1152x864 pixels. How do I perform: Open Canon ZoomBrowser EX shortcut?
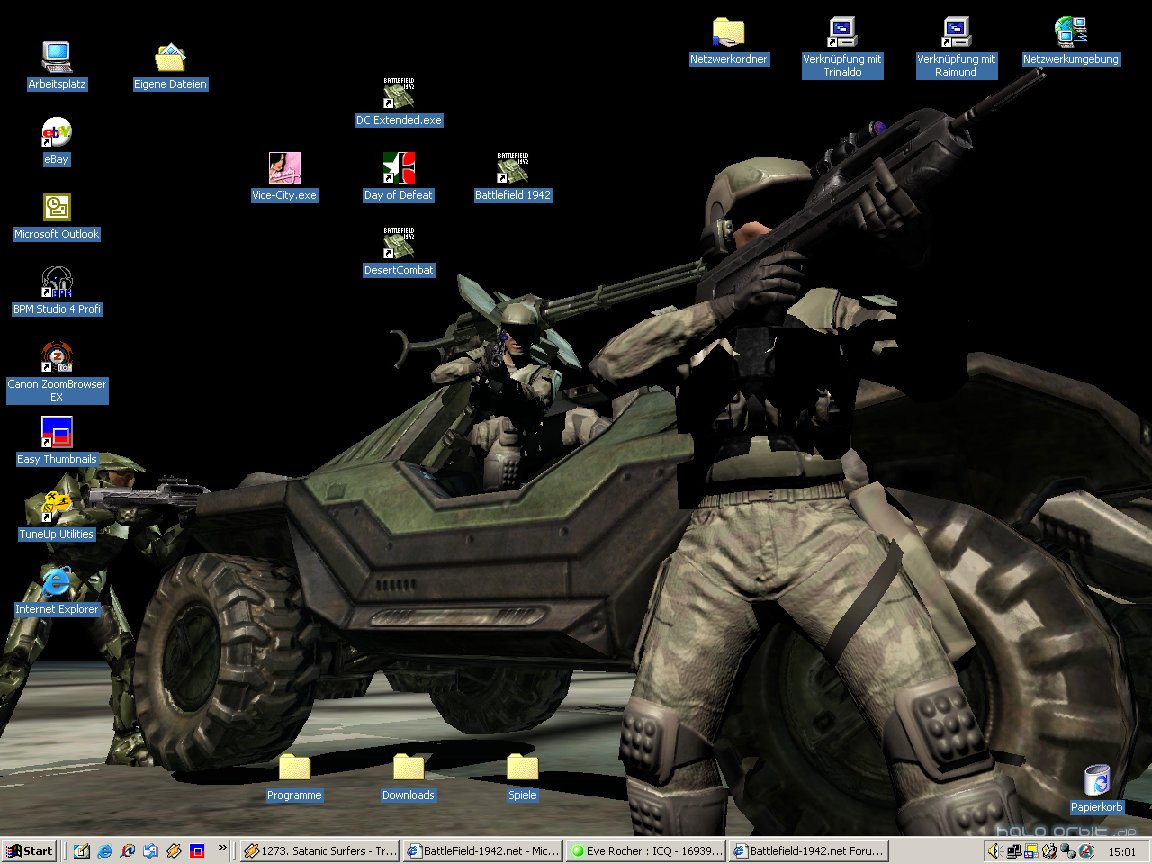[57, 372]
